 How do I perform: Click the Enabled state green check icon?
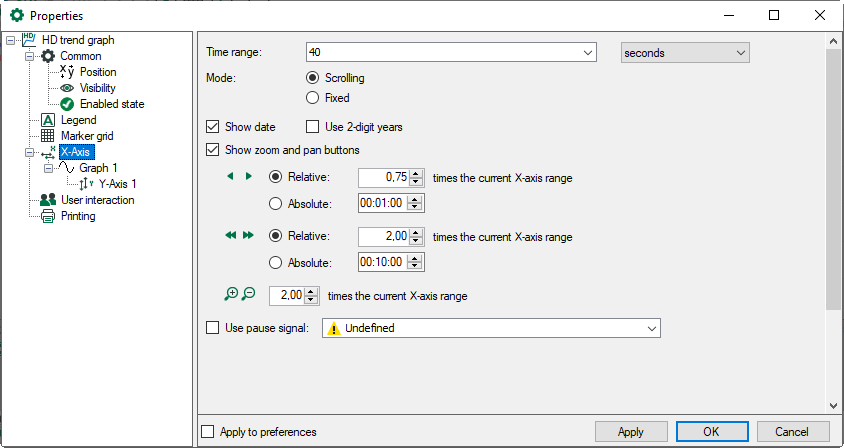pos(67,104)
